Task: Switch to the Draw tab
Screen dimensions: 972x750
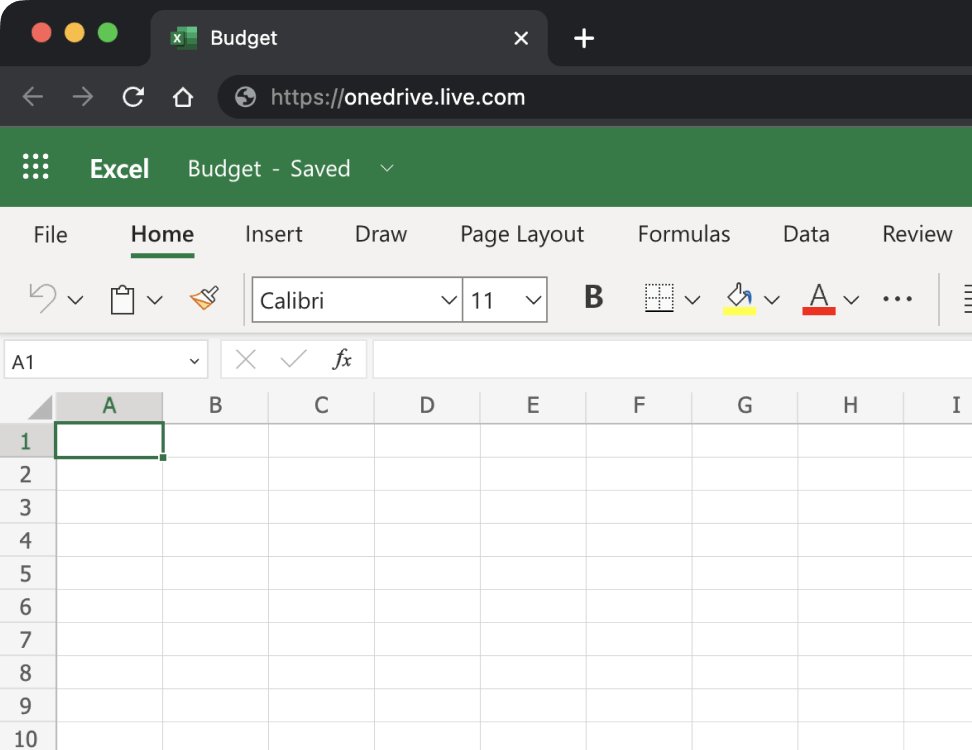Action: point(381,234)
